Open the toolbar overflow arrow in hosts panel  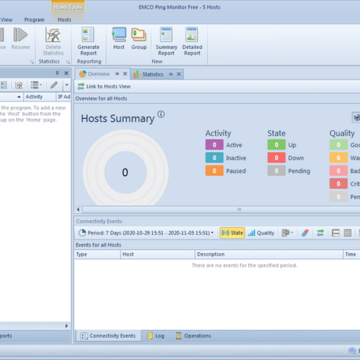[67, 85]
